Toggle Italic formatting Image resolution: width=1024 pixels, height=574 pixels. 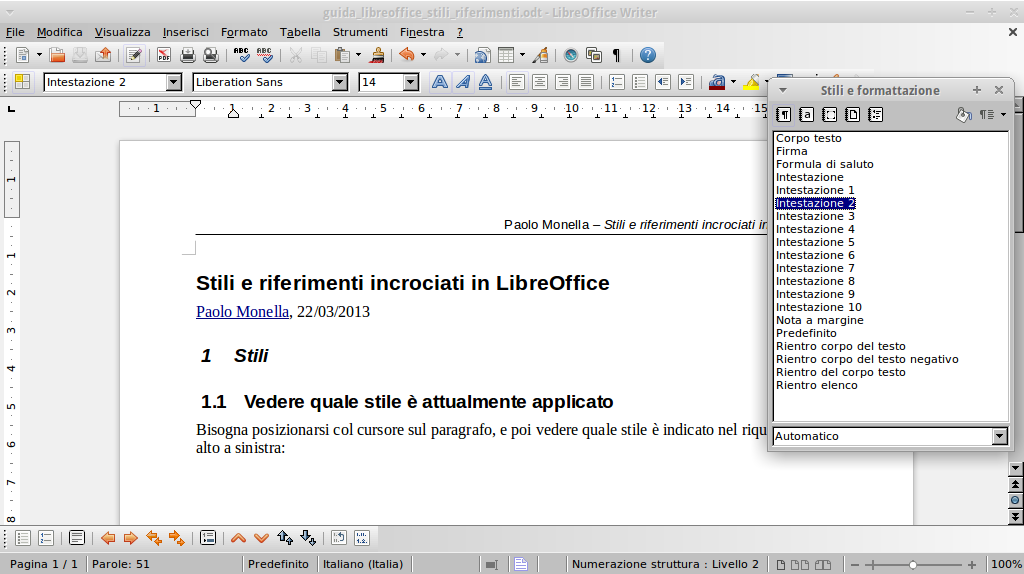point(463,82)
